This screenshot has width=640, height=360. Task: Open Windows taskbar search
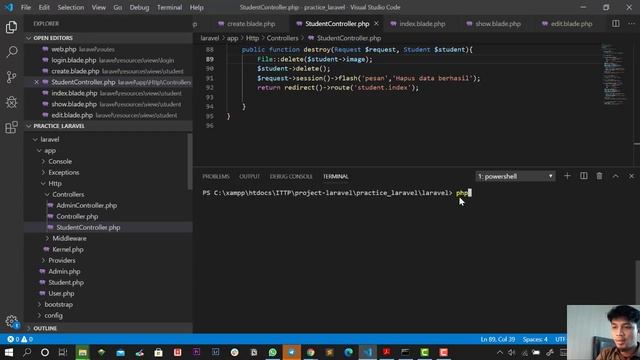(27, 352)
